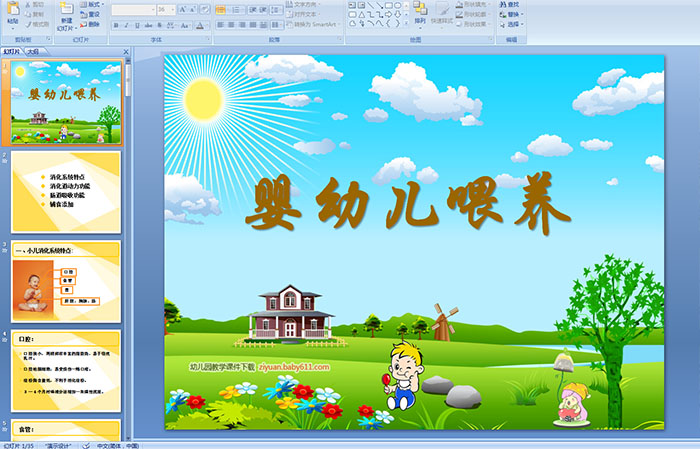The width and height of the screenshot is (700, 449).
Task: Click the Align Text button
Action: 304,14
